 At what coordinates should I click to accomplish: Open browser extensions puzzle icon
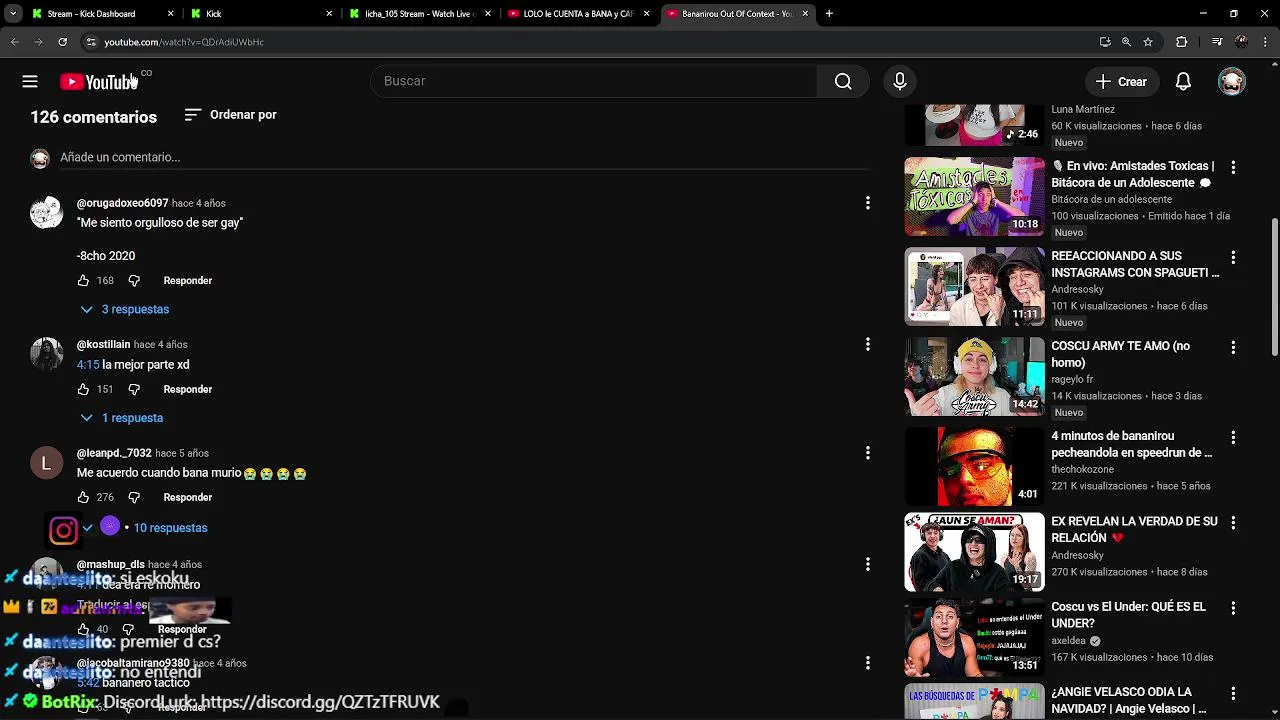pos(1181,42)
